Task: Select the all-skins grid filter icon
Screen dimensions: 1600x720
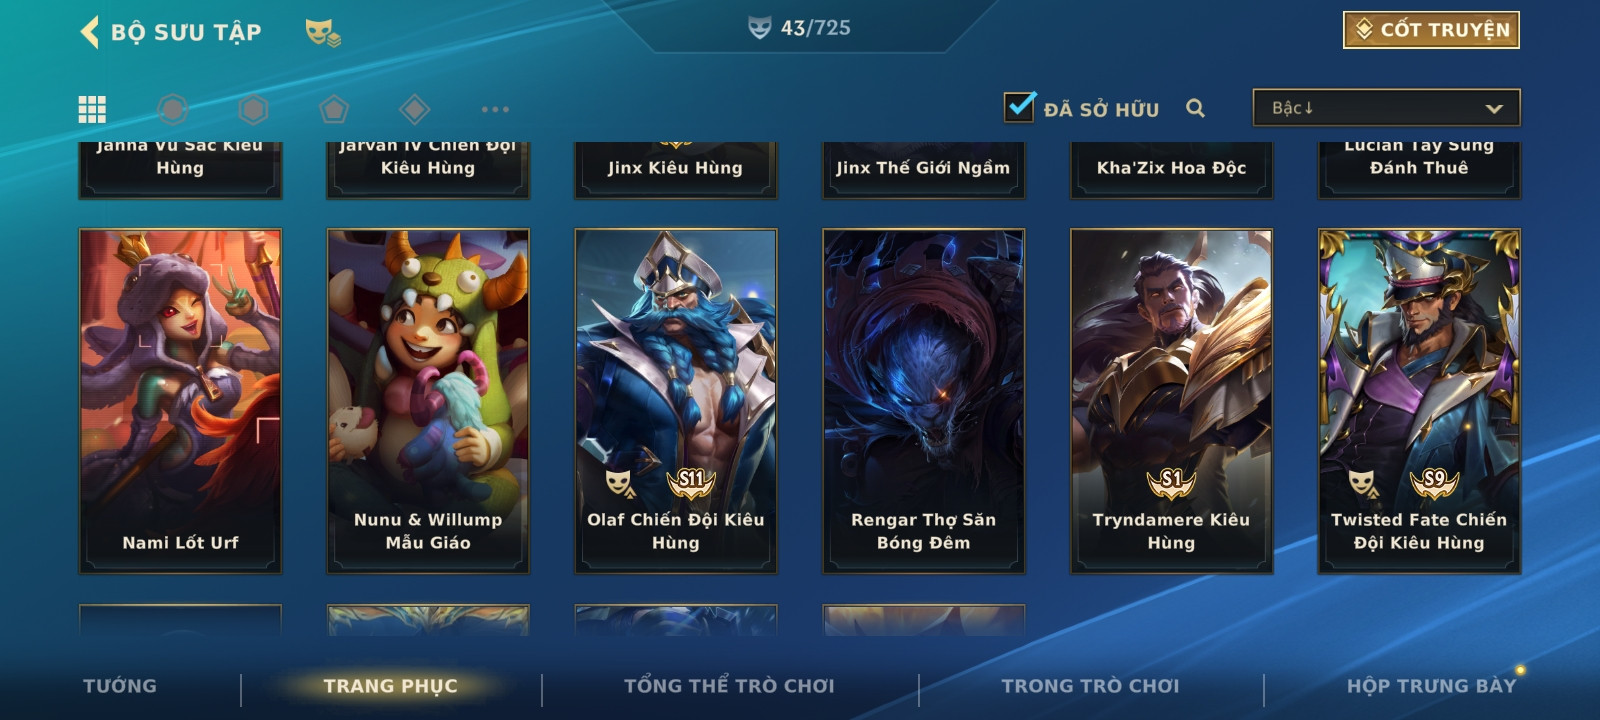Action: pos(92,109)
